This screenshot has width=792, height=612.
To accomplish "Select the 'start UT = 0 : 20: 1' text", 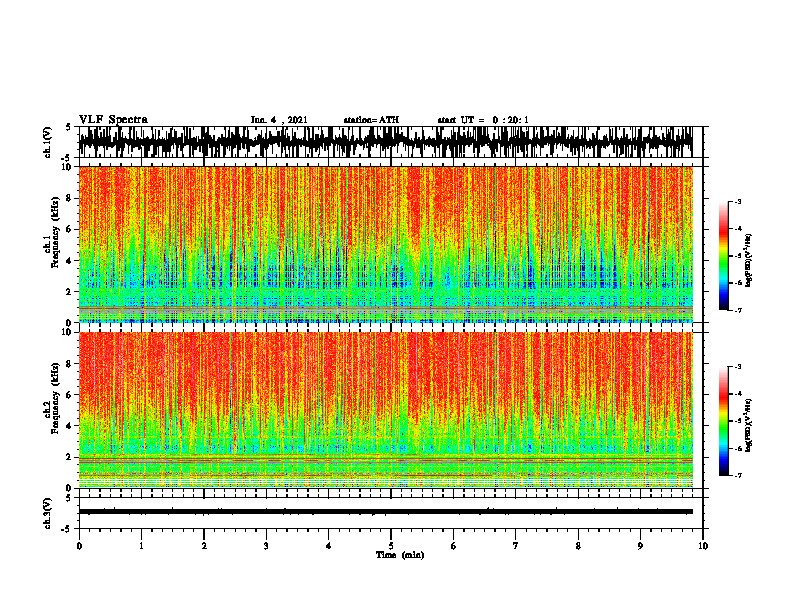I will (483, 120).
